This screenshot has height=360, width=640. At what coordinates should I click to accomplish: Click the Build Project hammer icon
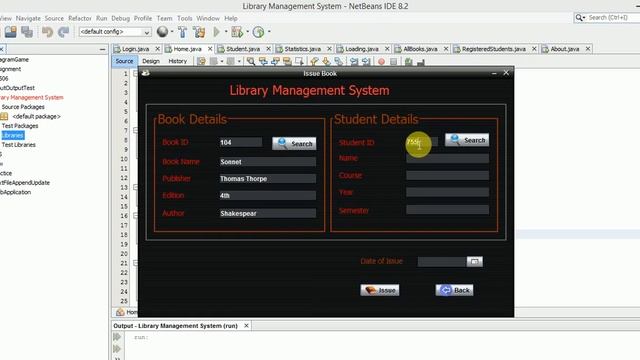(182, 32)
